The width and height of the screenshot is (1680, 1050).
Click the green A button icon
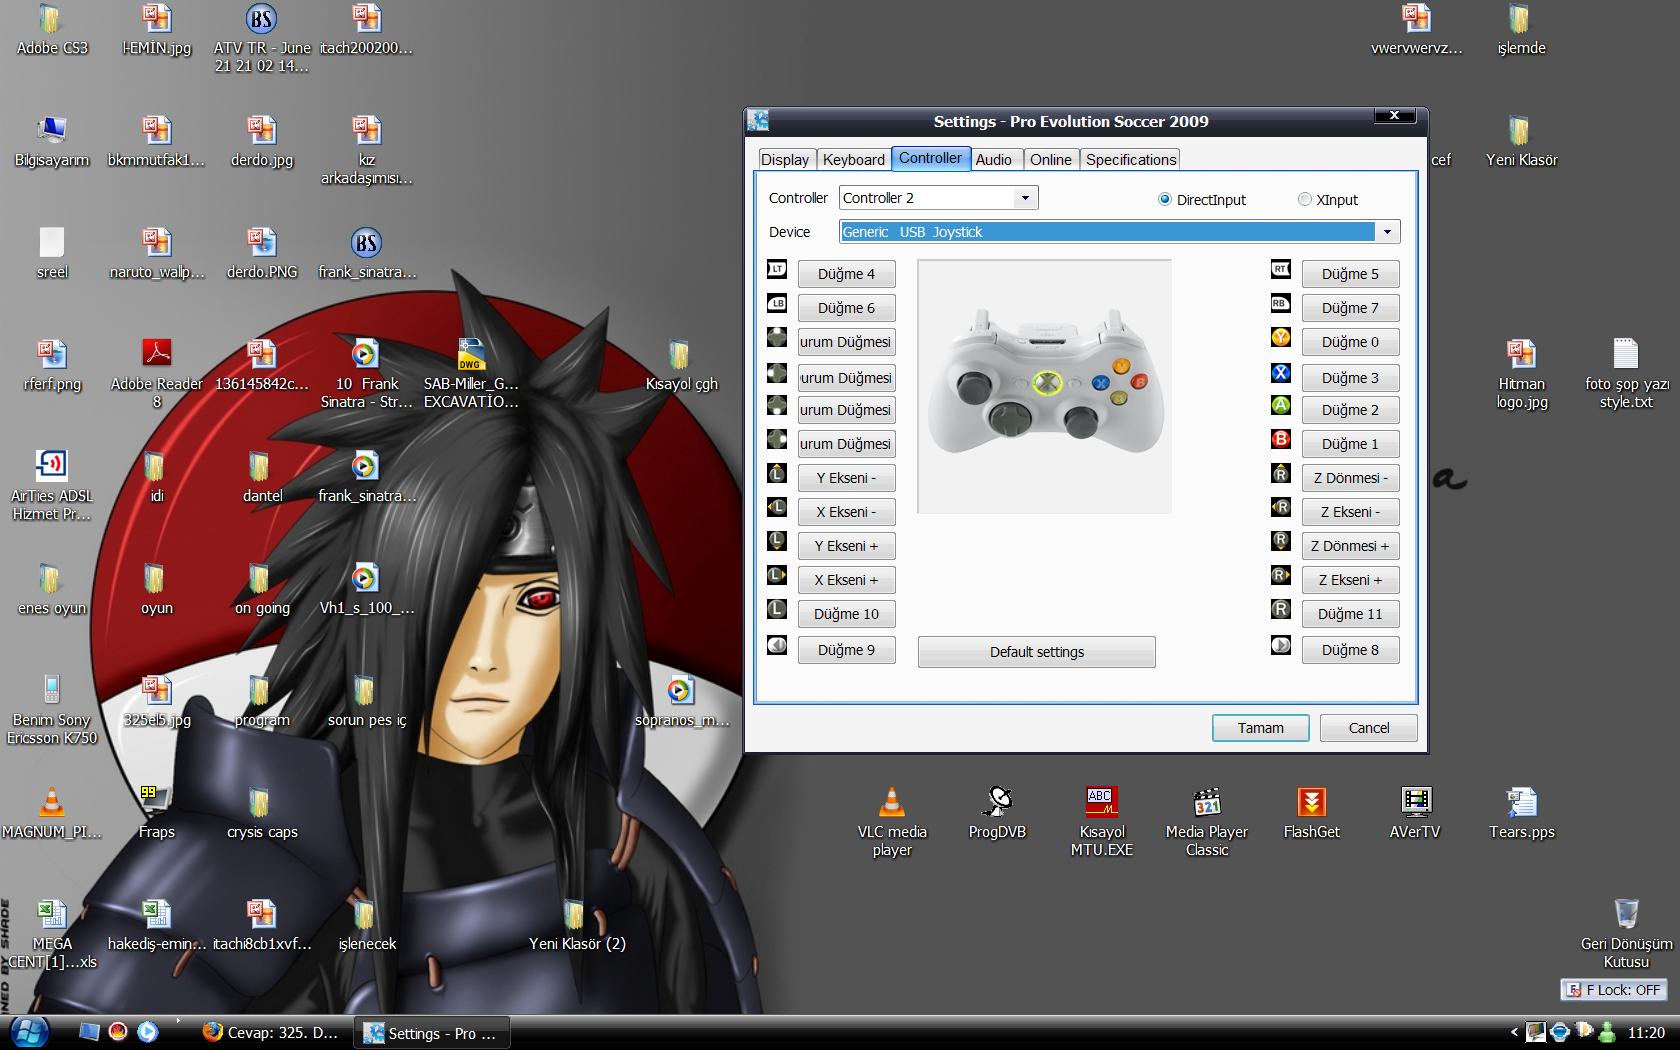tap(1281, 406)
